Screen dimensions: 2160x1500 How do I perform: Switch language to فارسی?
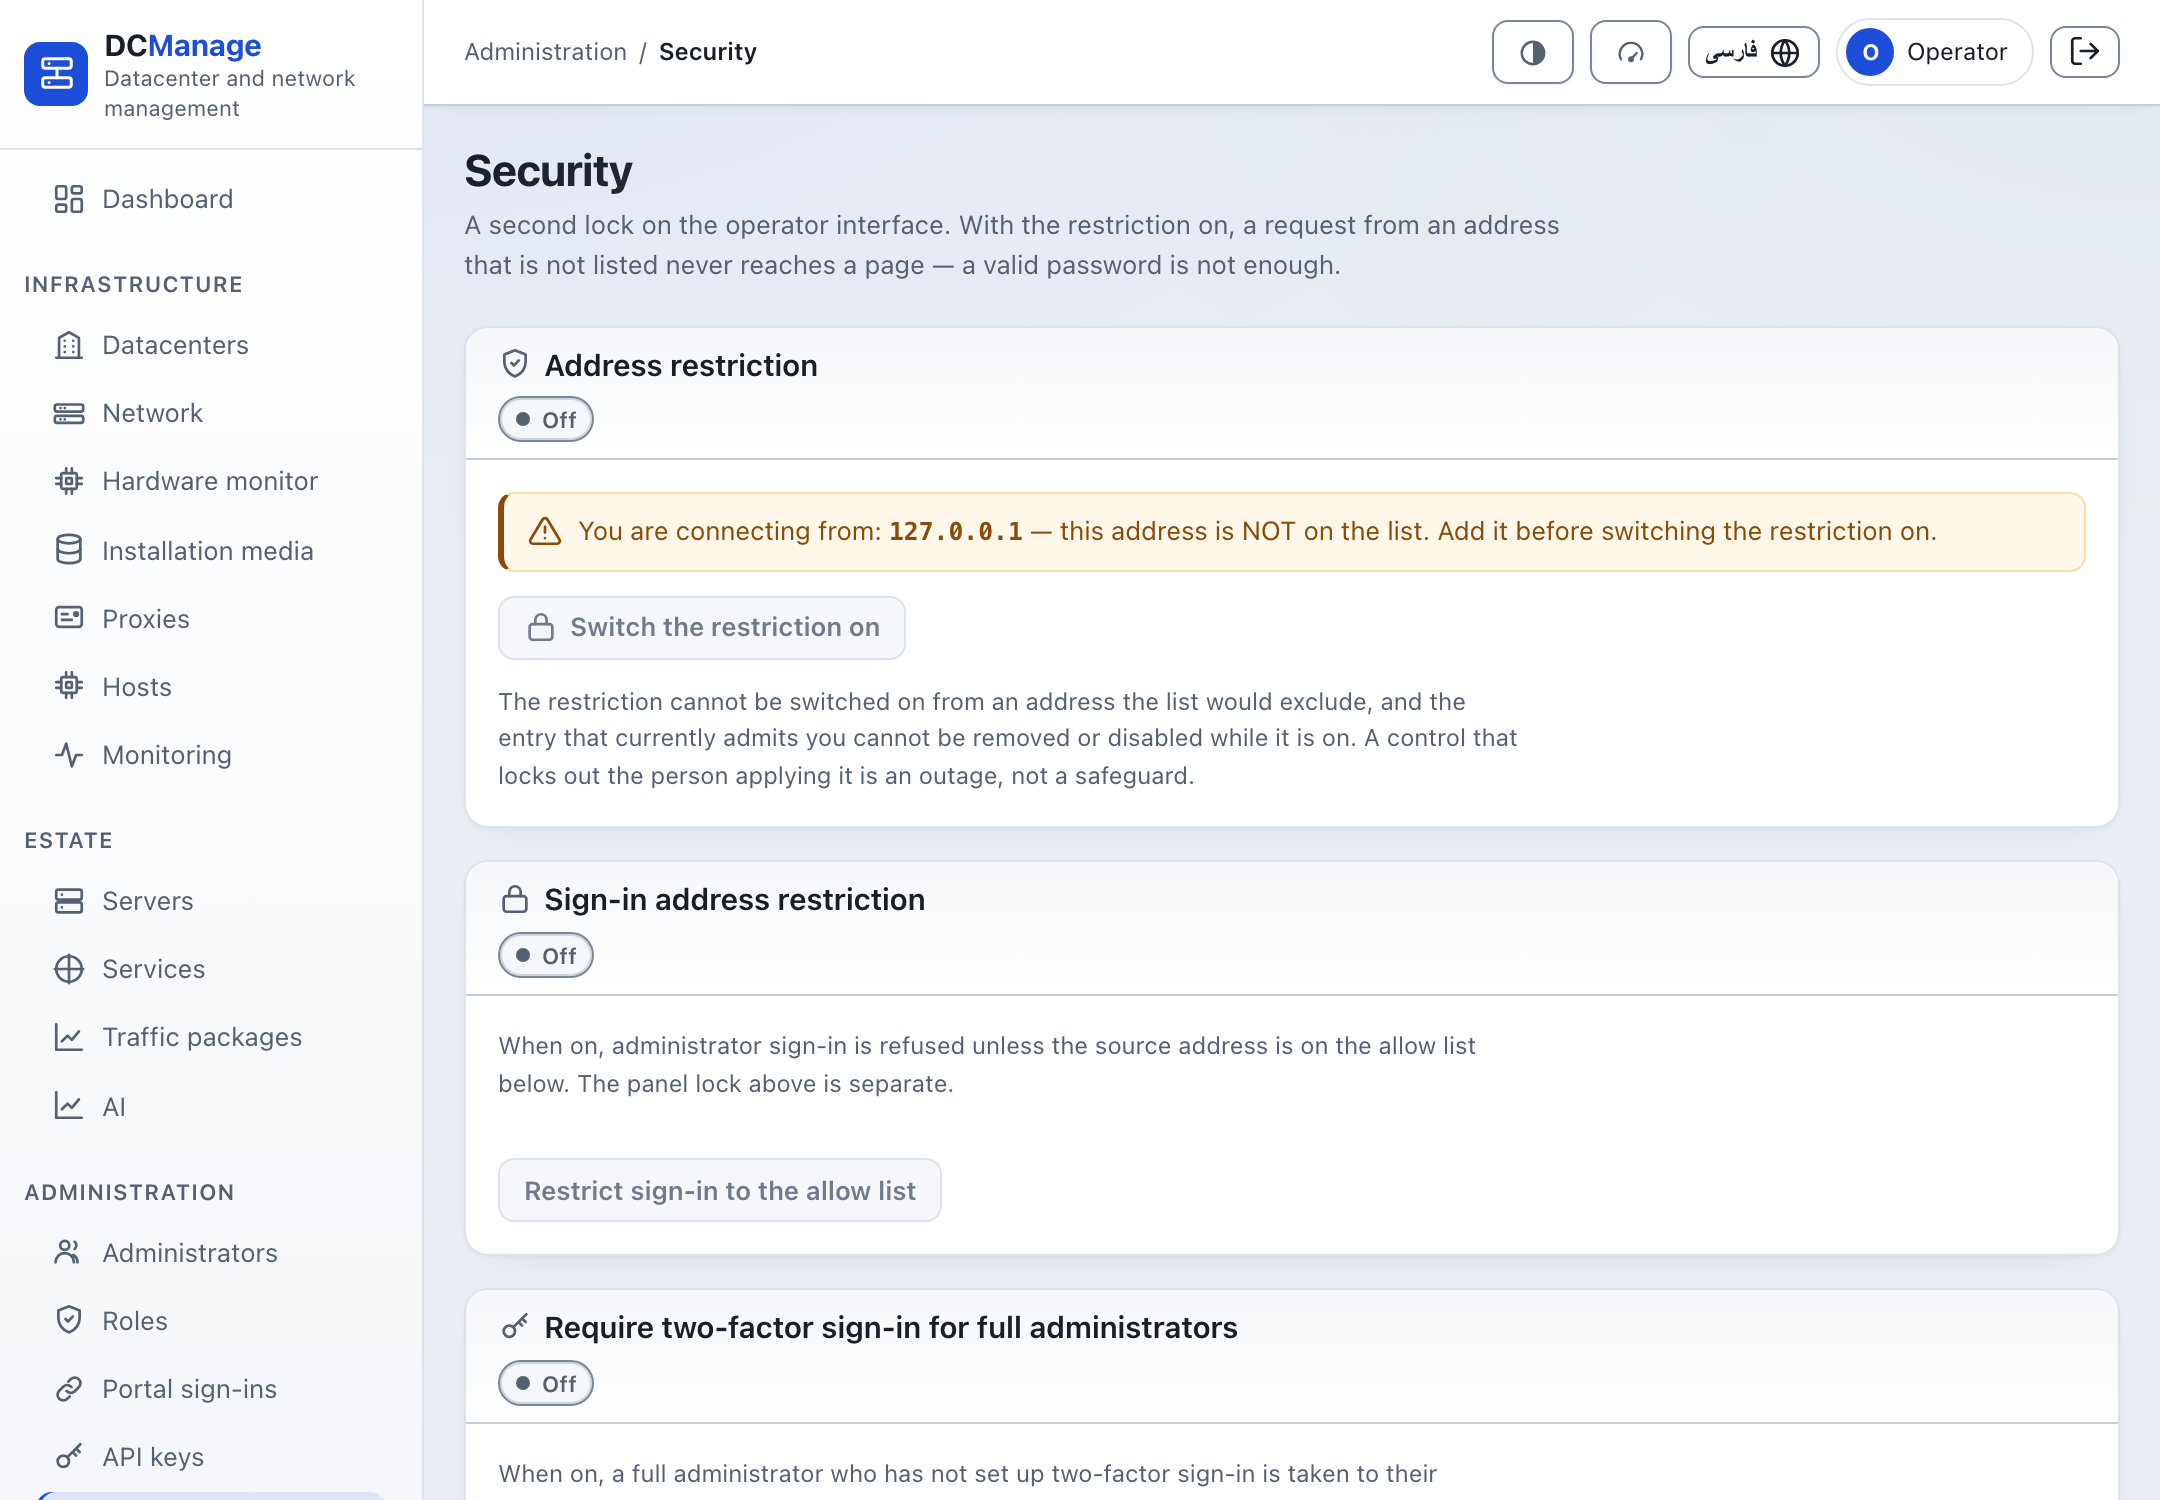click(x=1753, y=52)
